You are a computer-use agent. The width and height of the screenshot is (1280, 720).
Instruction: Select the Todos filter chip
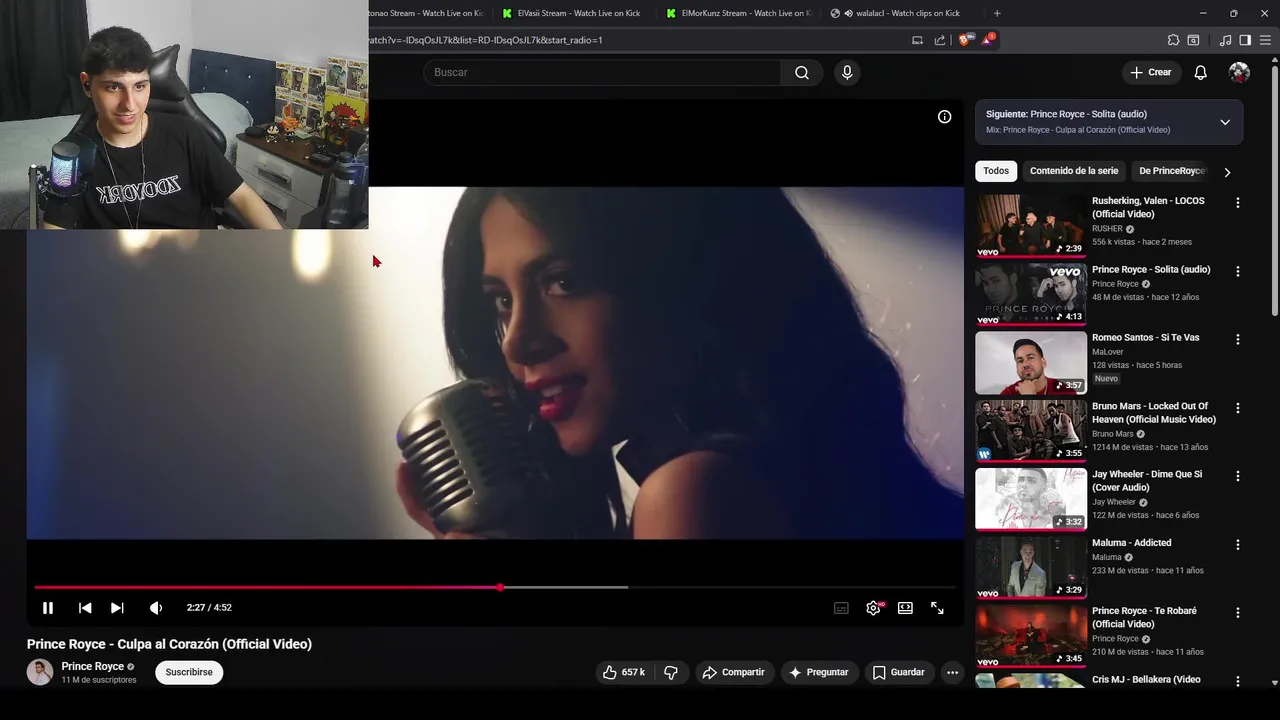click(996, 171)
